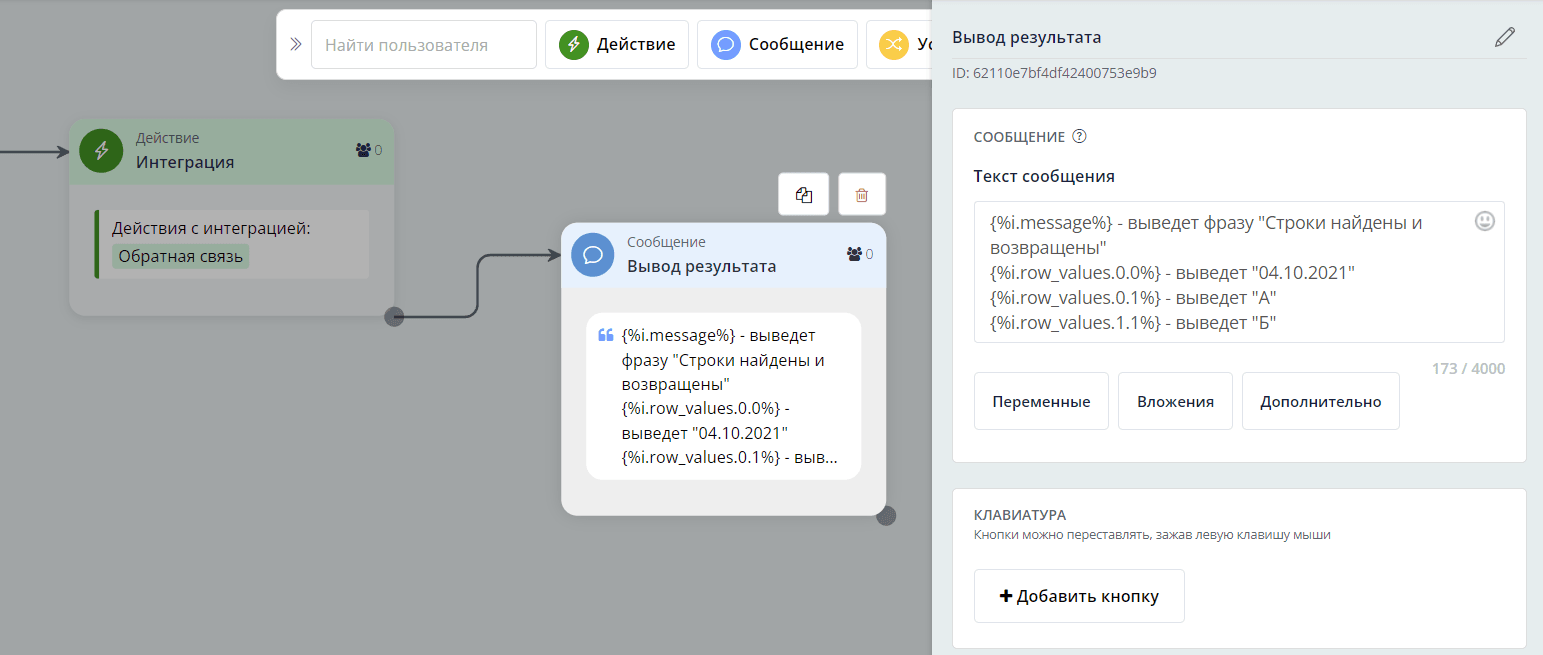Click the help question mark next to Сообщение
1543x655 pixels.
pos(1079,137)
